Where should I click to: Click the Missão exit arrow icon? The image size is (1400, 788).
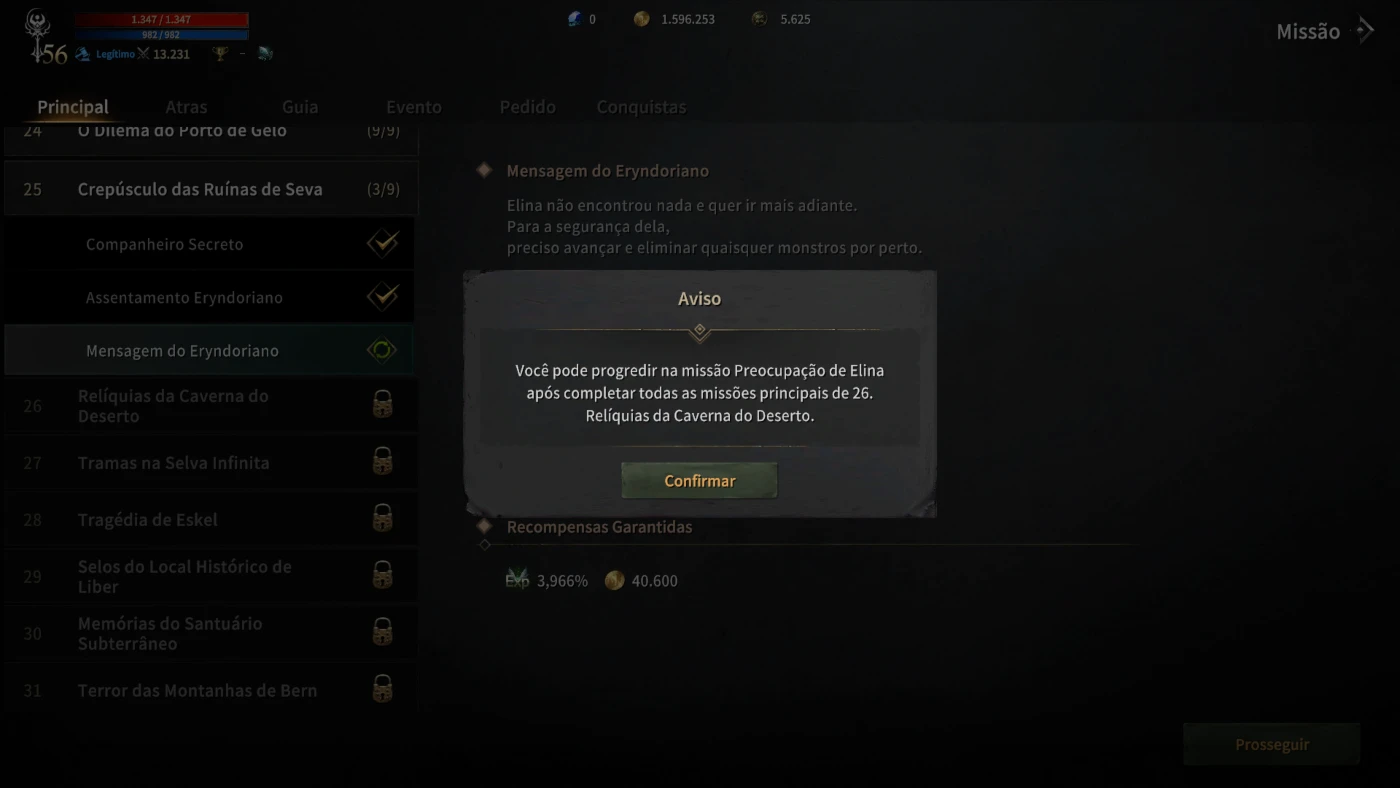pyautogui.click(x=1364, y=30)
